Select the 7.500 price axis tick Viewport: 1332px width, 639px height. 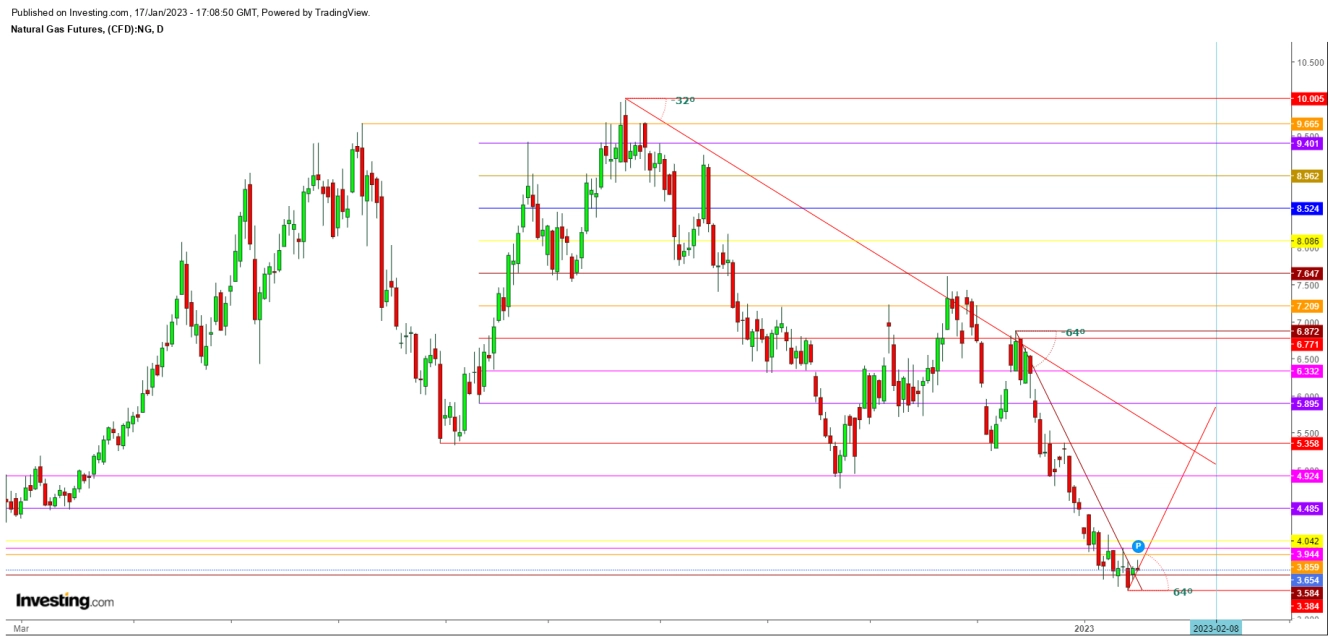coord(1310,285)
